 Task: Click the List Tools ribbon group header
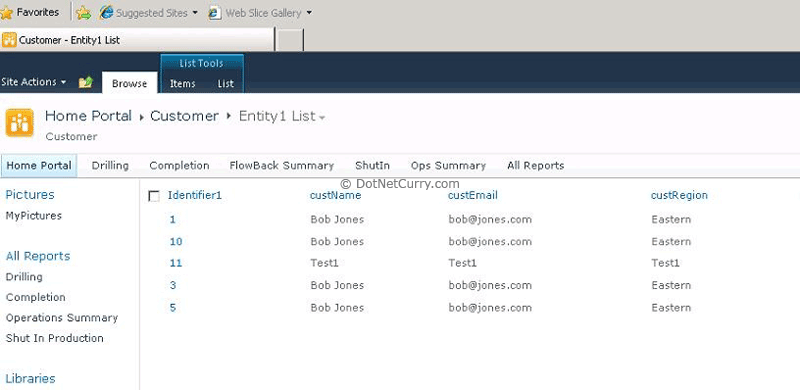(x=202, y=64)
